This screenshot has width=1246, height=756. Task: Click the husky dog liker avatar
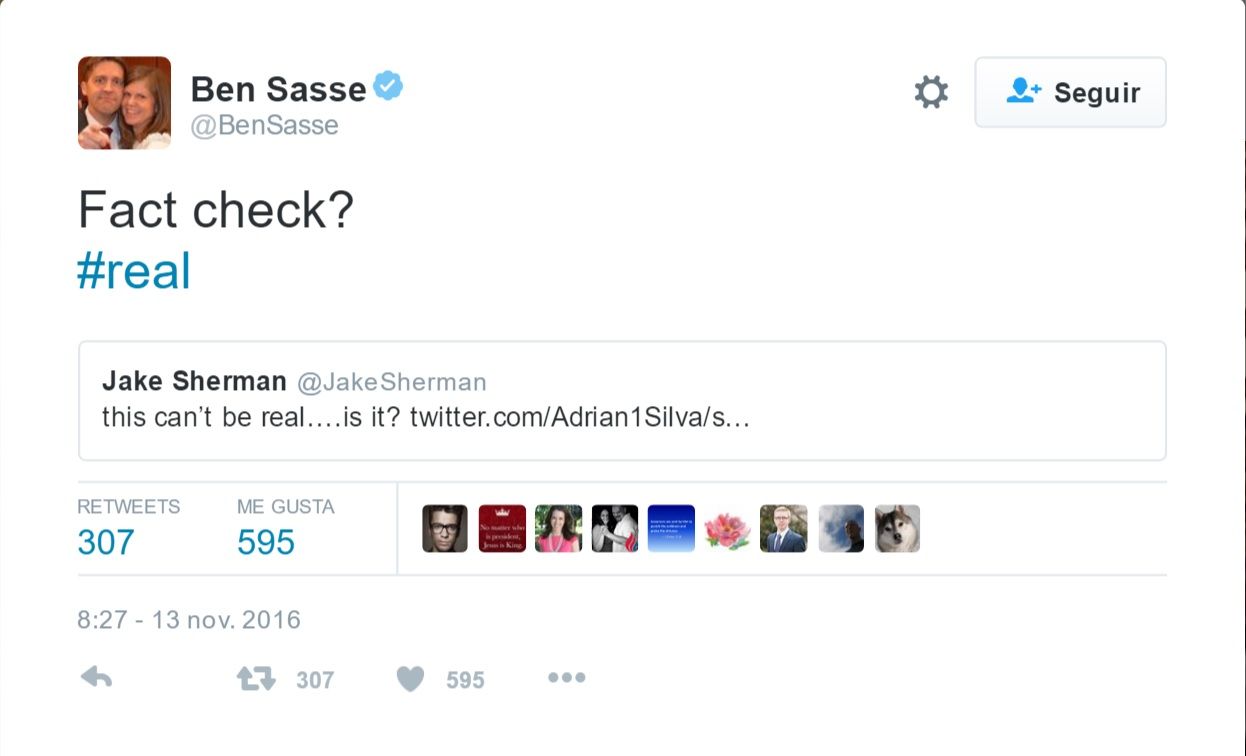[897, 528]
